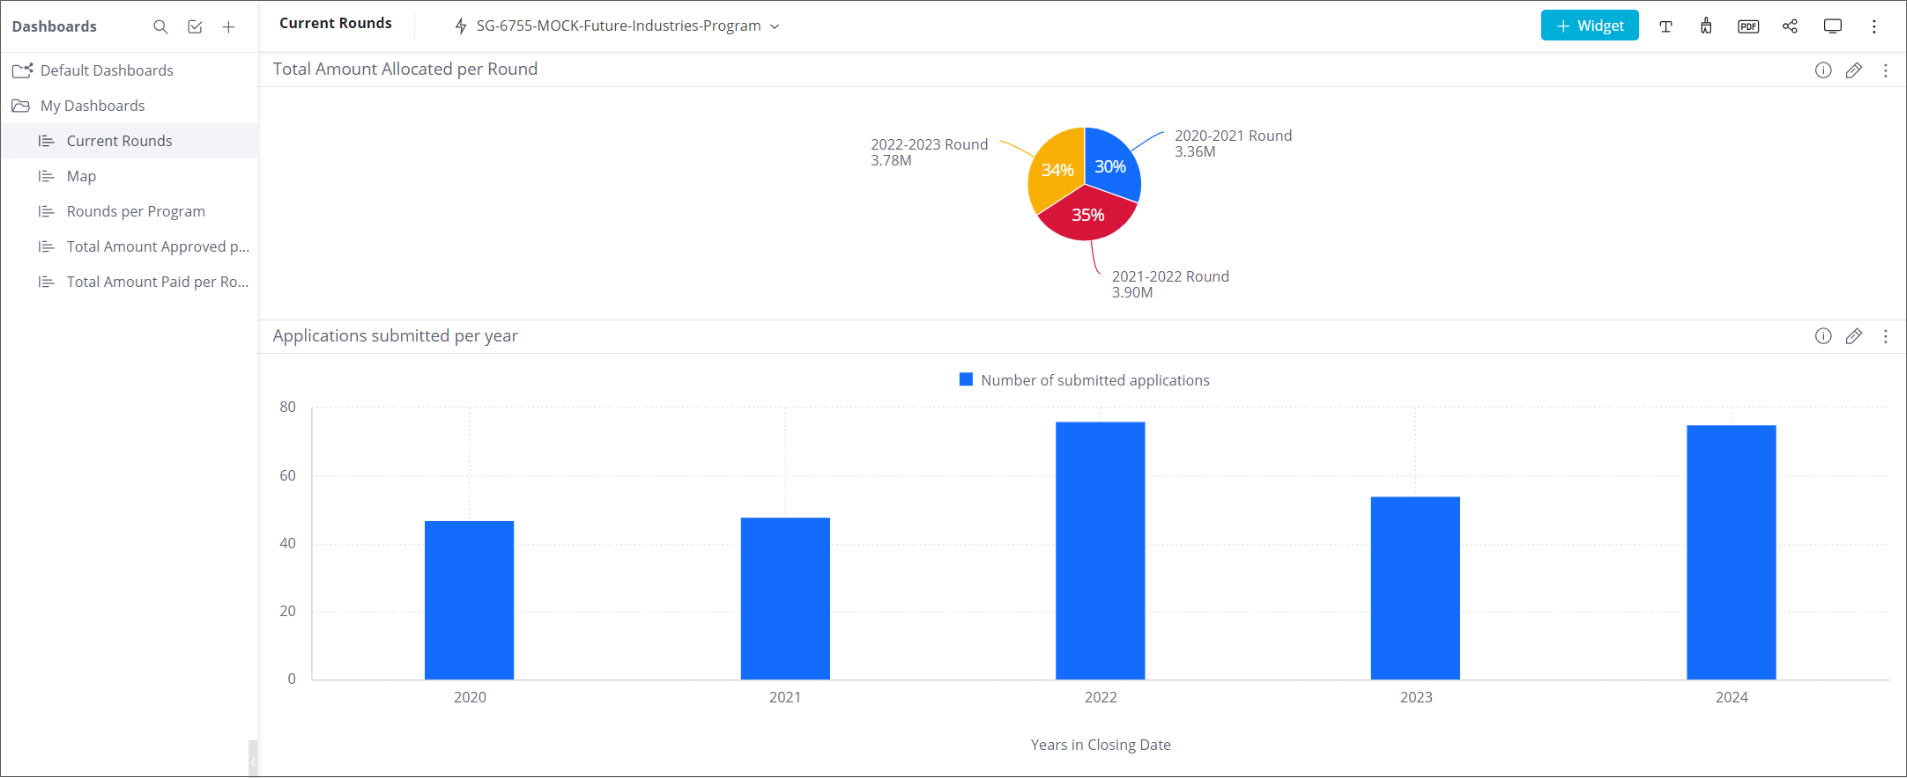The height and width of the screenshot is (778, 1907).
Task: Open Applications submitted widget three-dot menu
Action: coord(1885,336)
